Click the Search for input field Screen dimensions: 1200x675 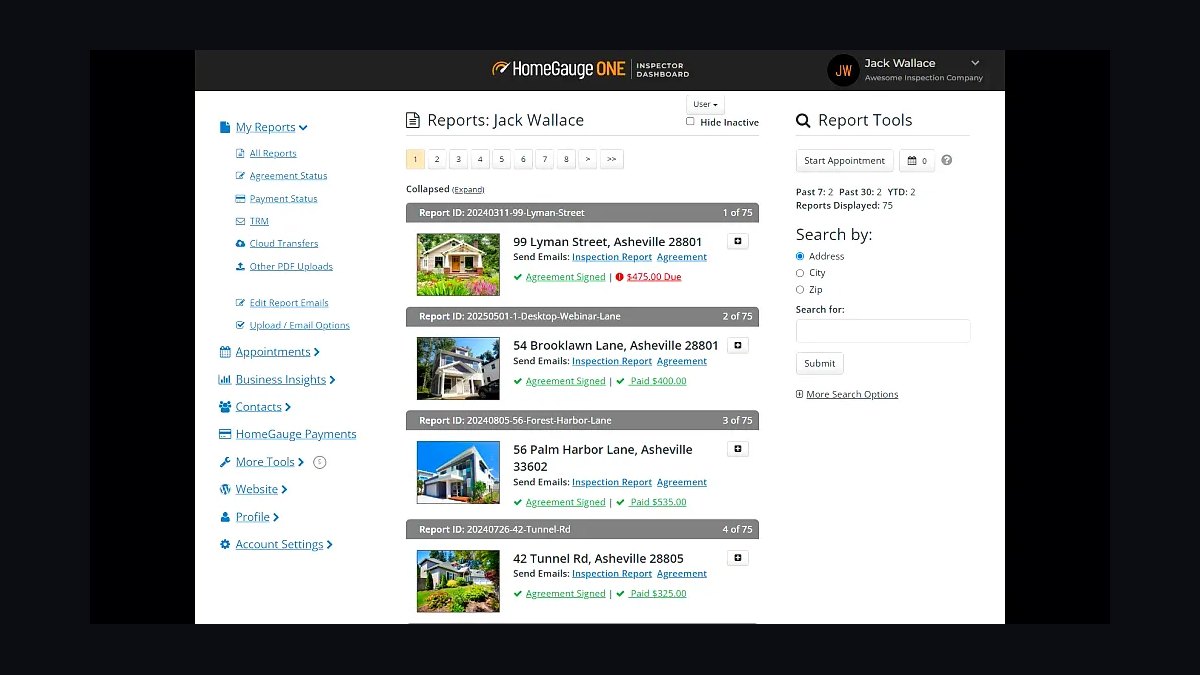tap(883, 331)
